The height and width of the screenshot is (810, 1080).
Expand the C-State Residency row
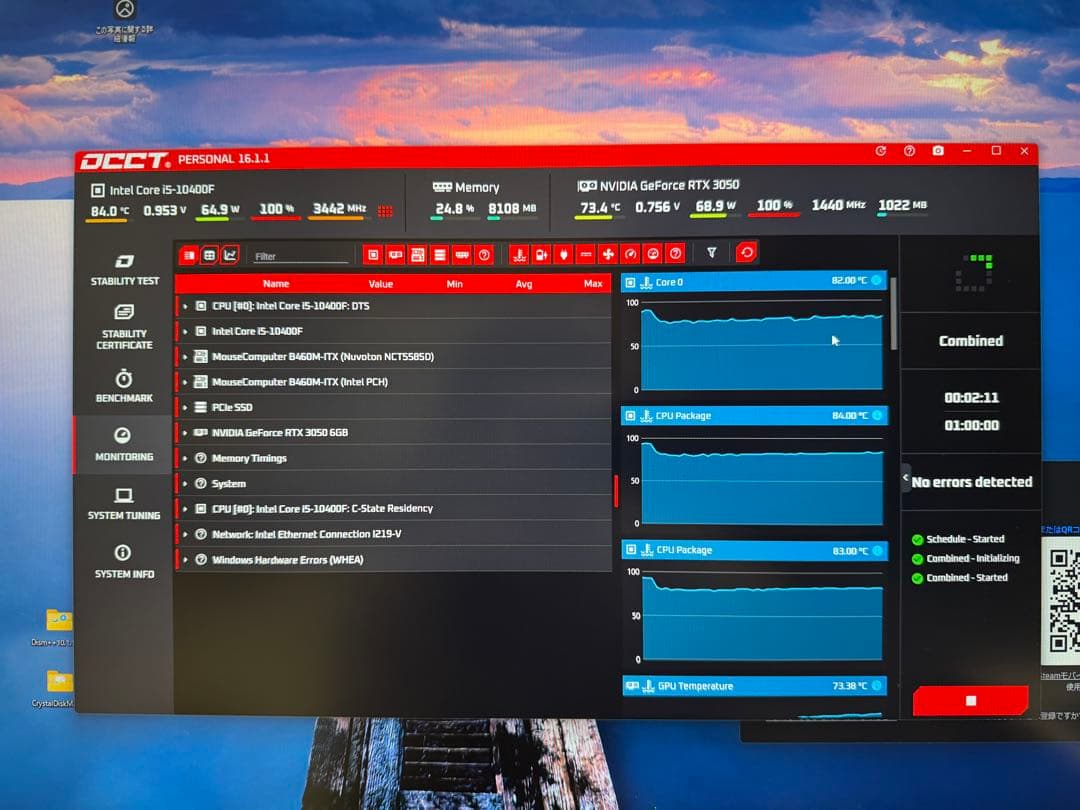393,508
